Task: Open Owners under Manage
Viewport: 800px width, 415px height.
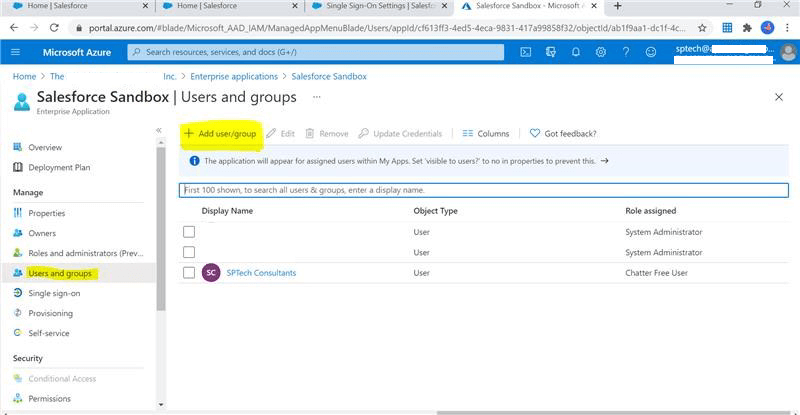Action: [x=42, y=233]
